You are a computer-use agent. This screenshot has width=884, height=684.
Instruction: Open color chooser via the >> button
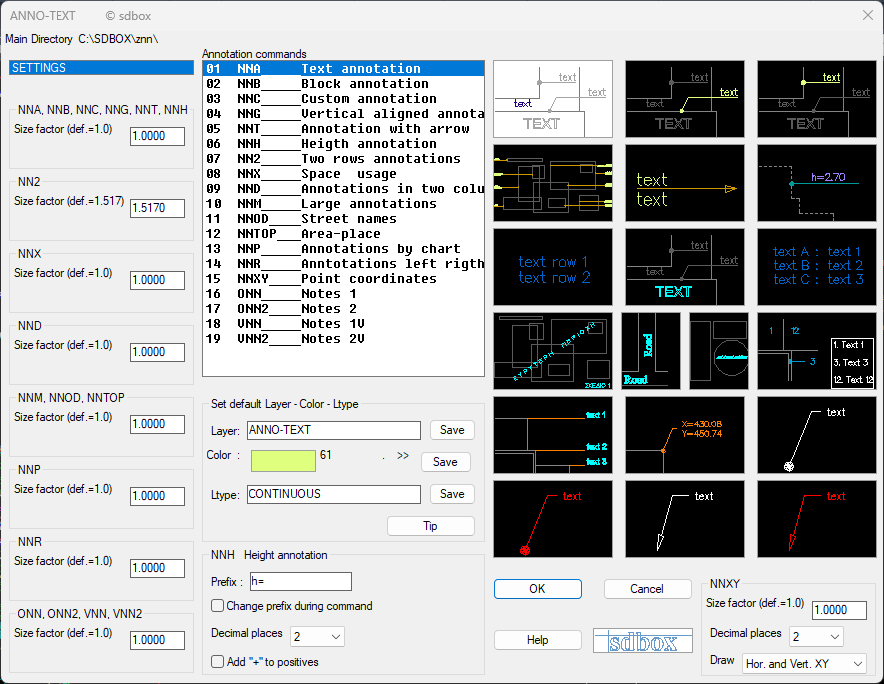pos(403,456)
